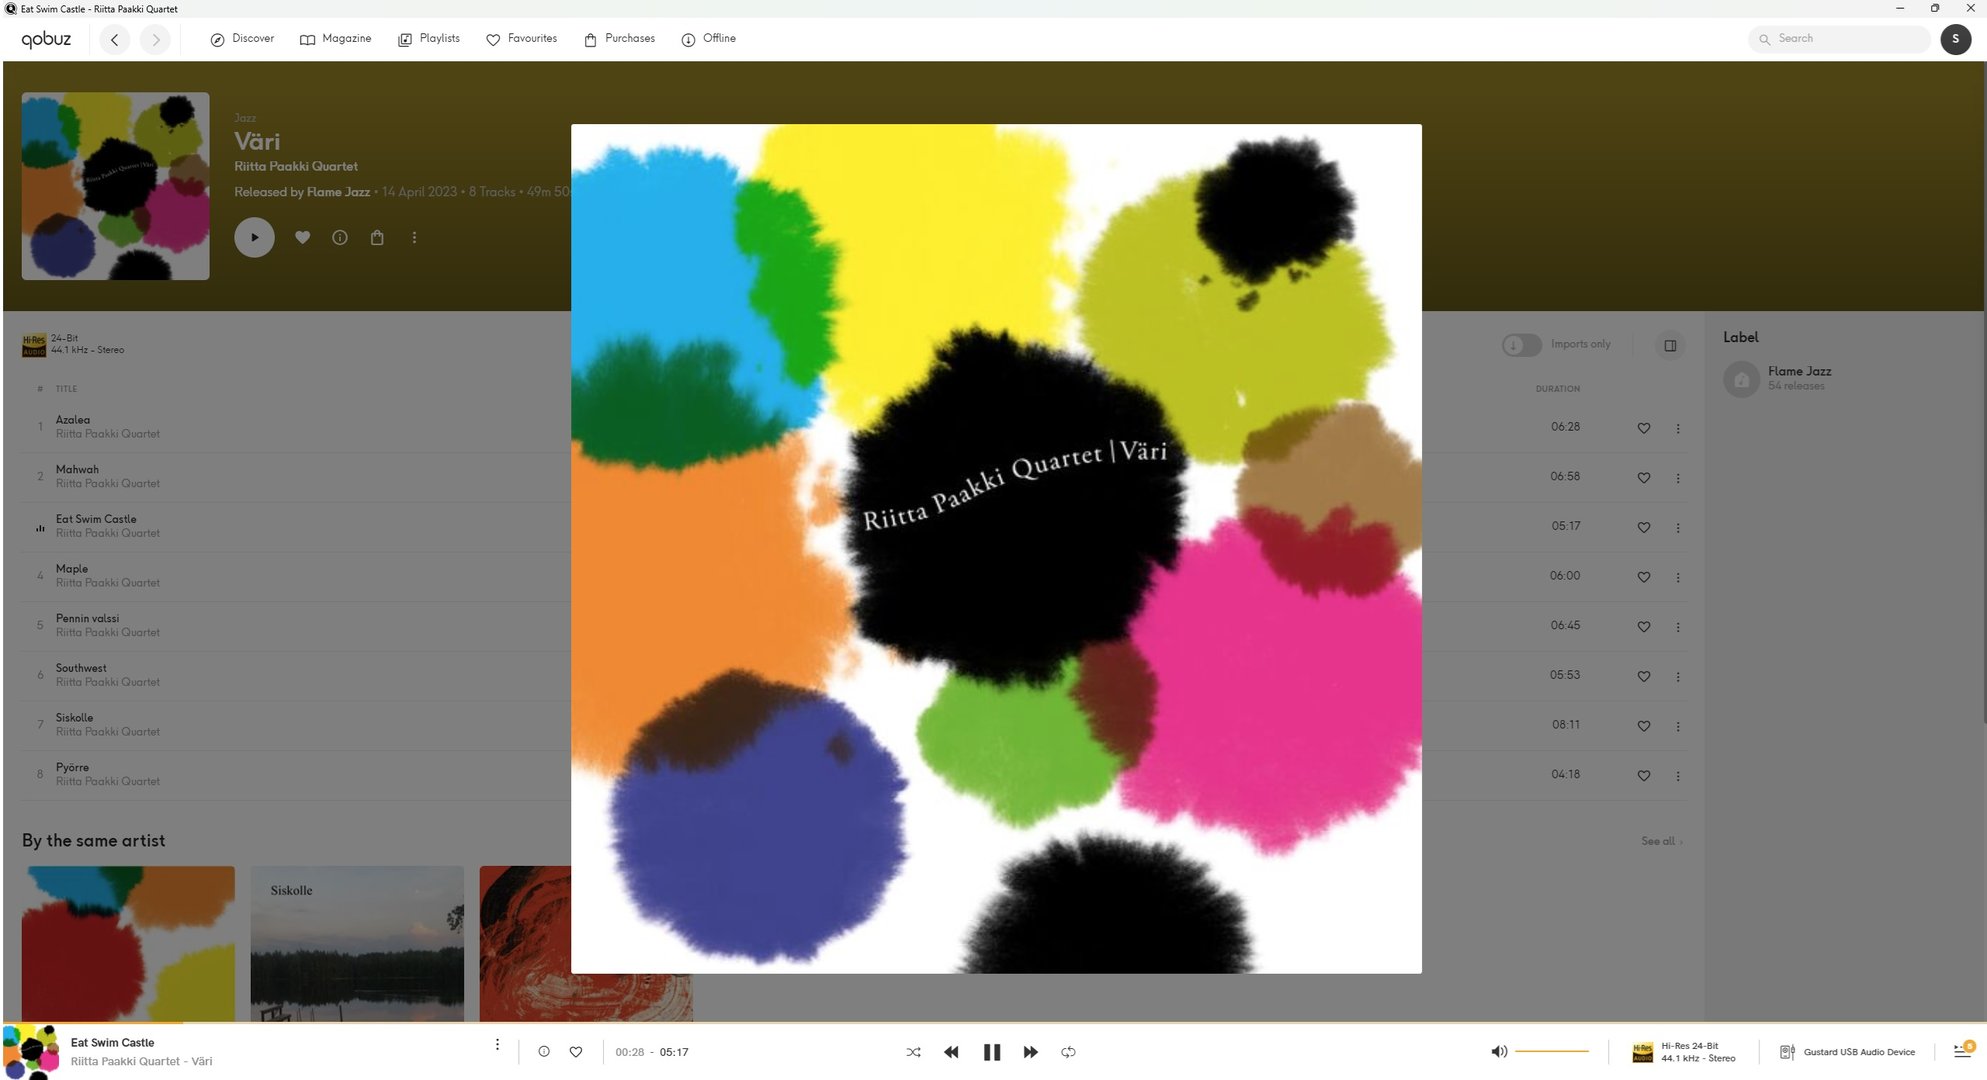Image resolution: width=1987 pixels, height=1080 pixels.
Task: Favourite the Southwest track
Action: tap(1643, 676)
